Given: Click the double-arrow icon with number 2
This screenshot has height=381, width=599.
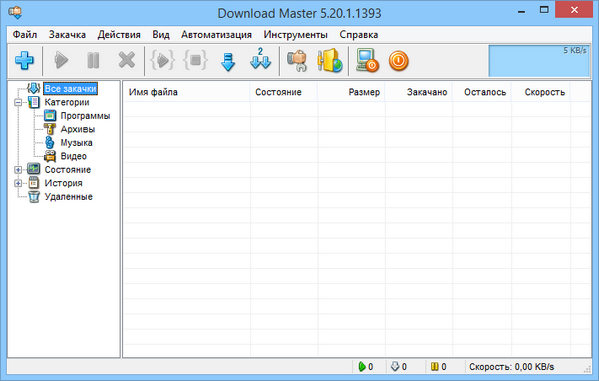Looking at the screenshot, I should [x=261, y=59].
